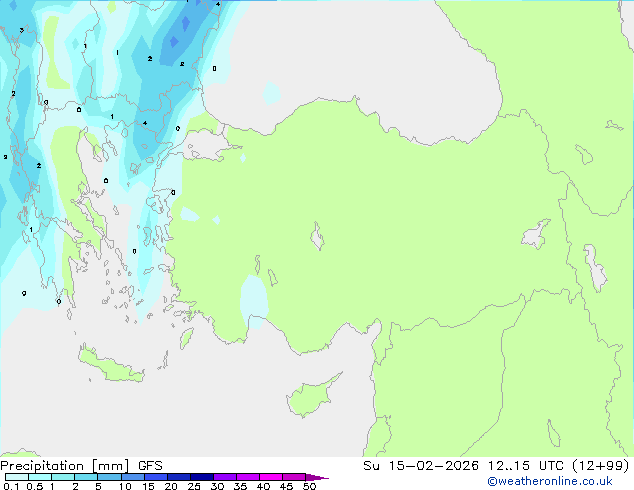Click the 0.1 to 0.5 mm legend swatch
The width and height of the screenshot is (634, 490).
coord(17,477)
